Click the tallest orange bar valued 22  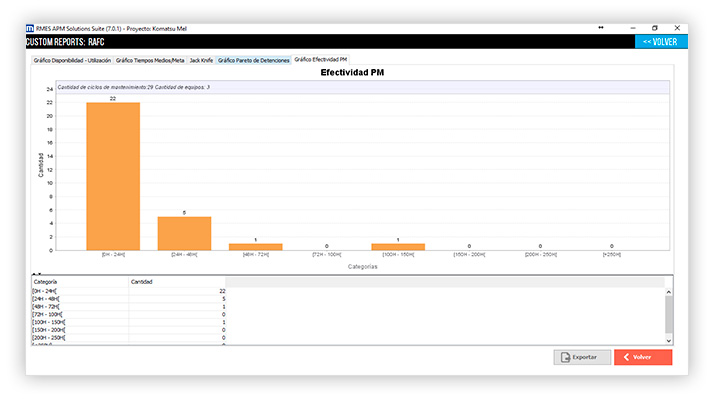[x=113, y=176]
